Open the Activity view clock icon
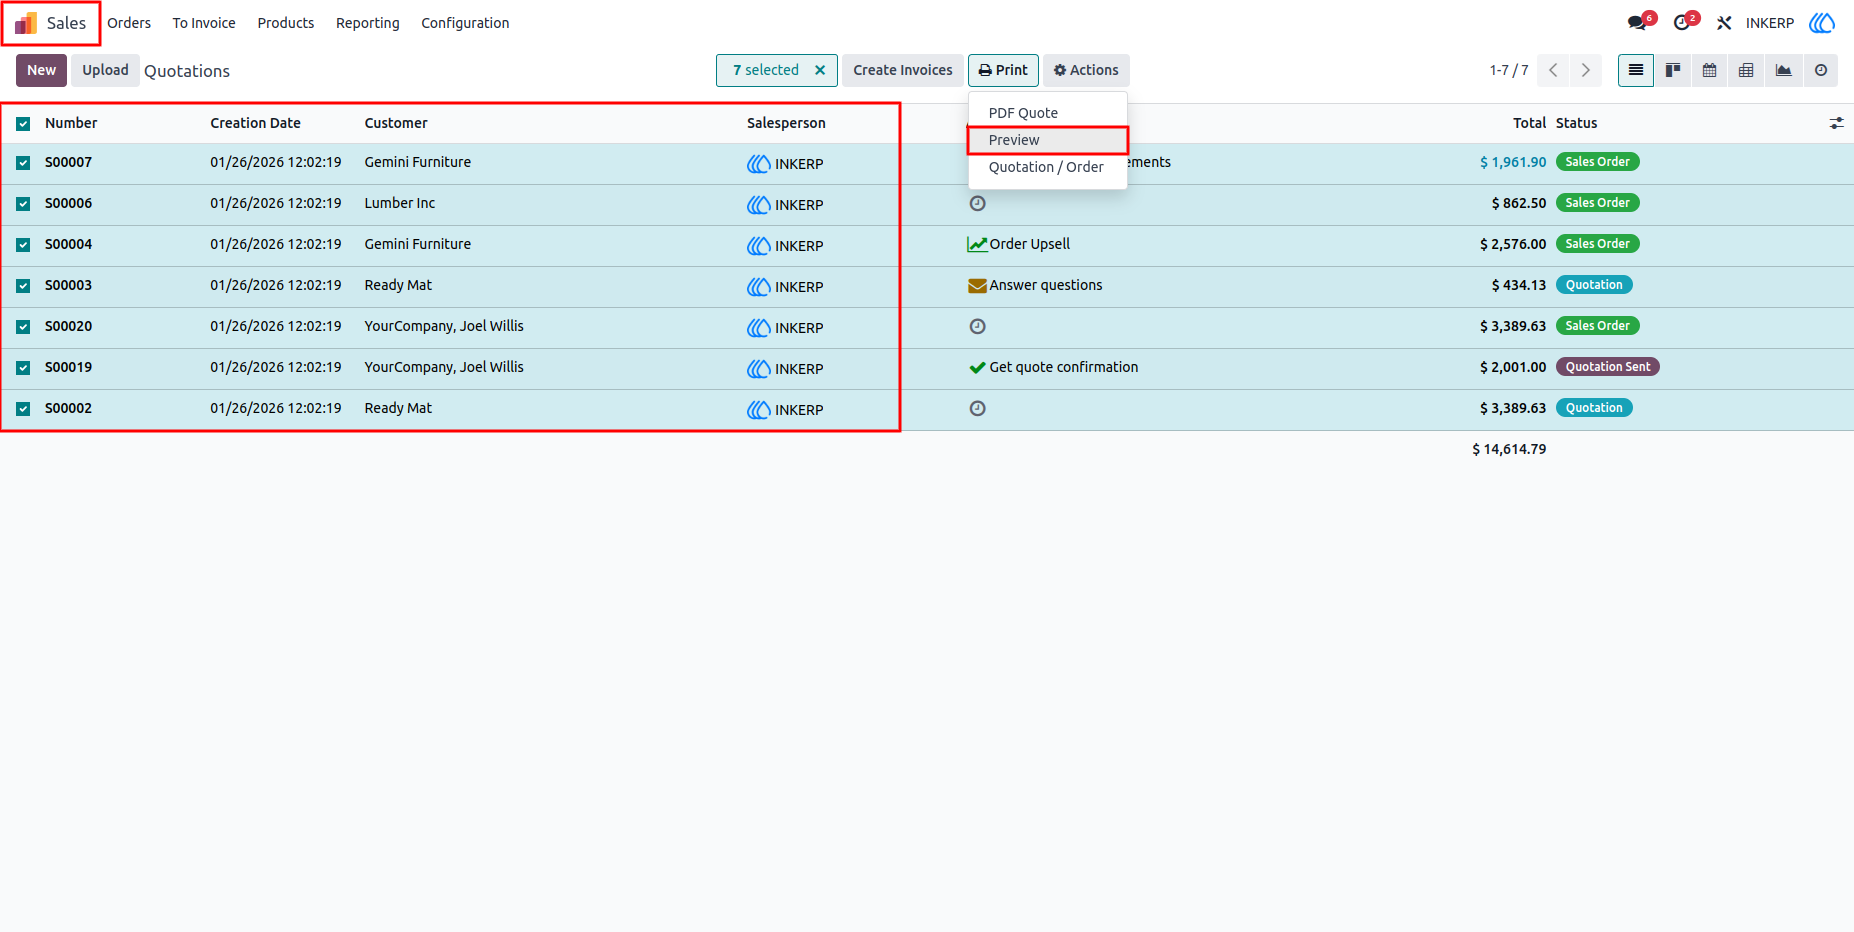This screenshot has width=1854, height=932. pyautogui.click(x=1821, y=70)
